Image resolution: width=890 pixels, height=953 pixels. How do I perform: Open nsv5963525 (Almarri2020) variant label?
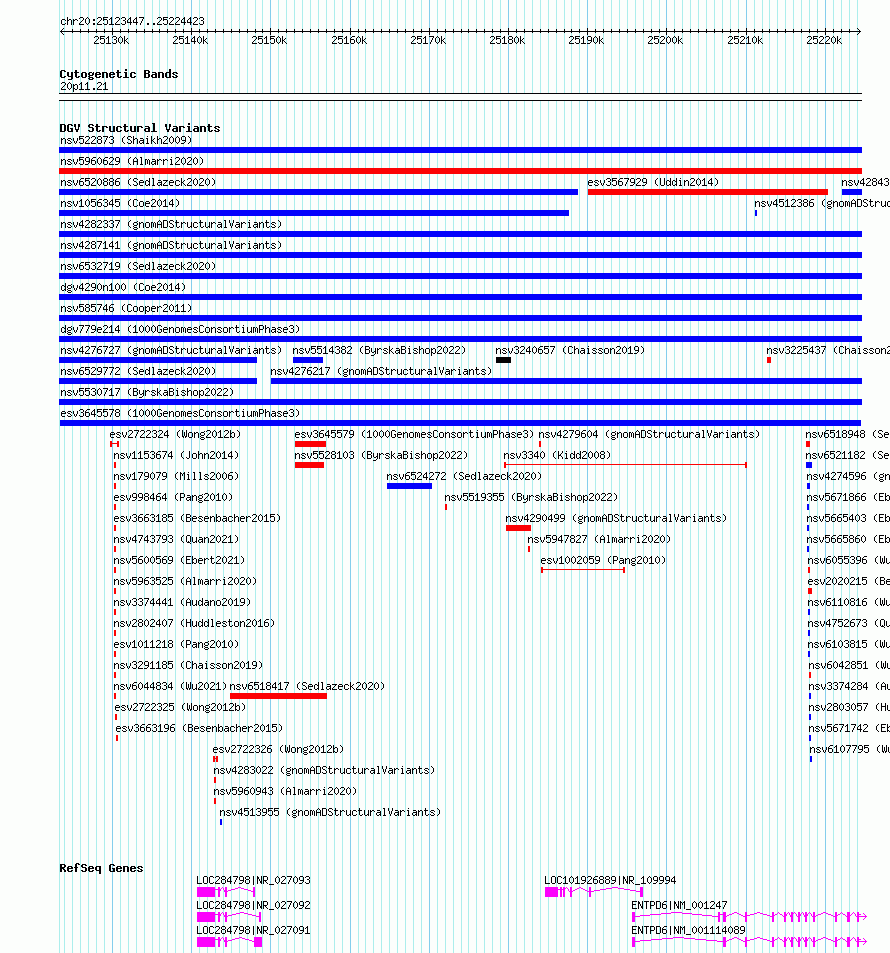click(185, 581)
